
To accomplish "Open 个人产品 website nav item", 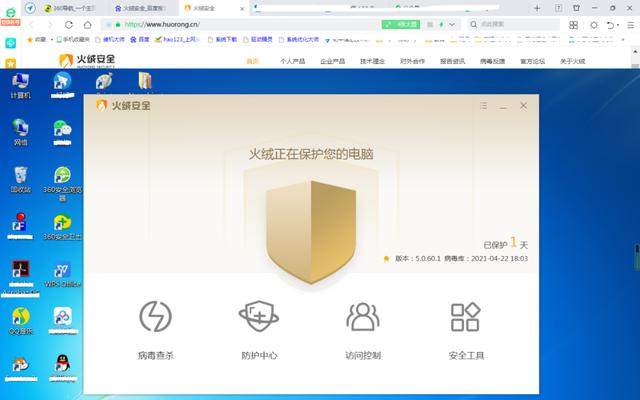I will pos(292,61).
